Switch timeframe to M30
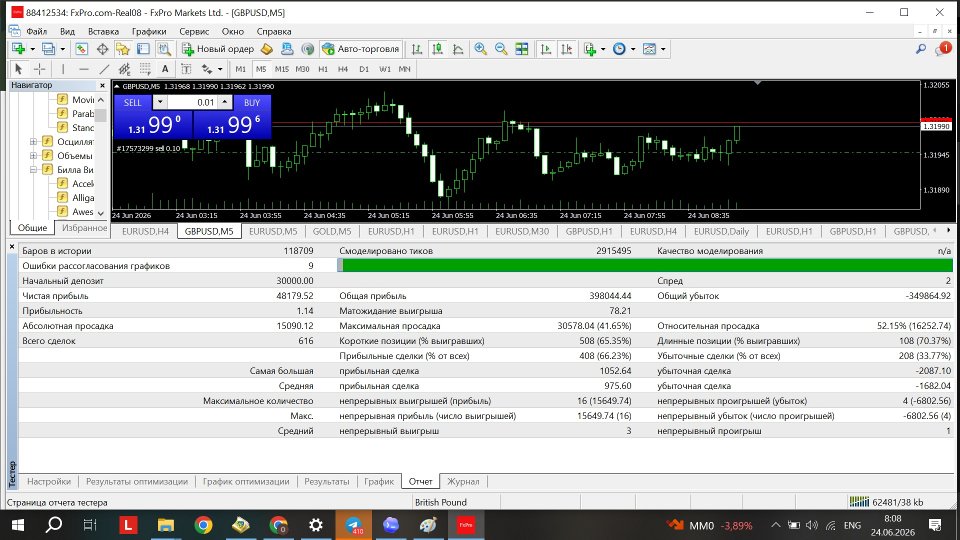This screenshot has width=960, height=540. point(302,69)
